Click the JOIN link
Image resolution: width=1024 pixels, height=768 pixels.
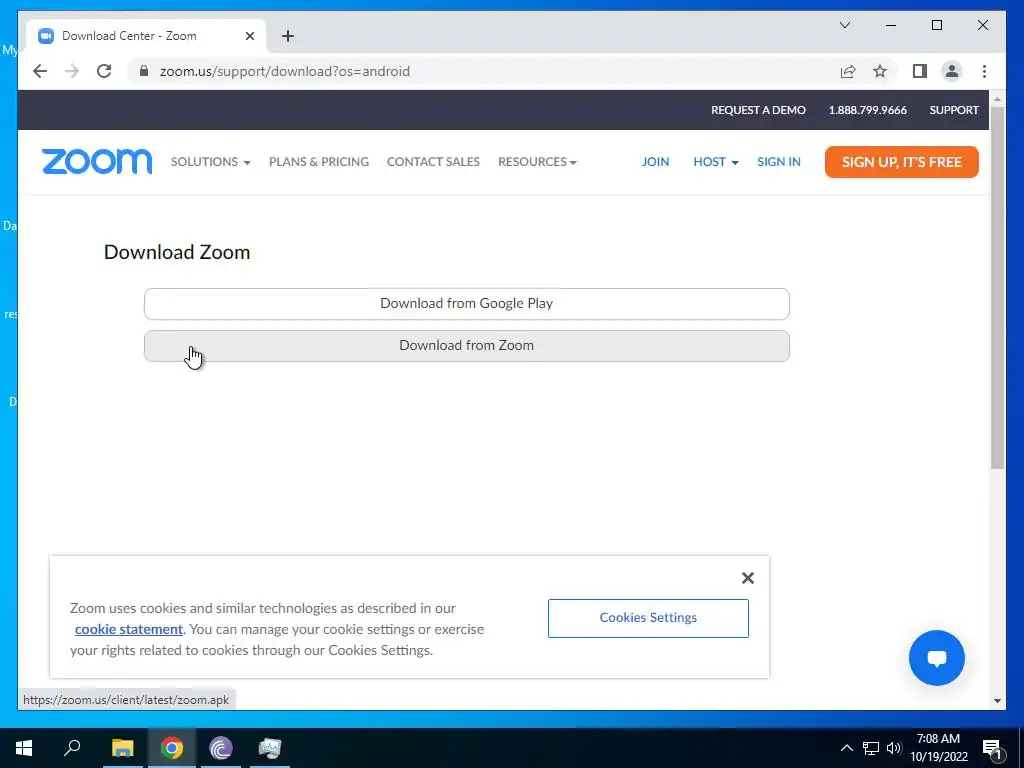655,161
